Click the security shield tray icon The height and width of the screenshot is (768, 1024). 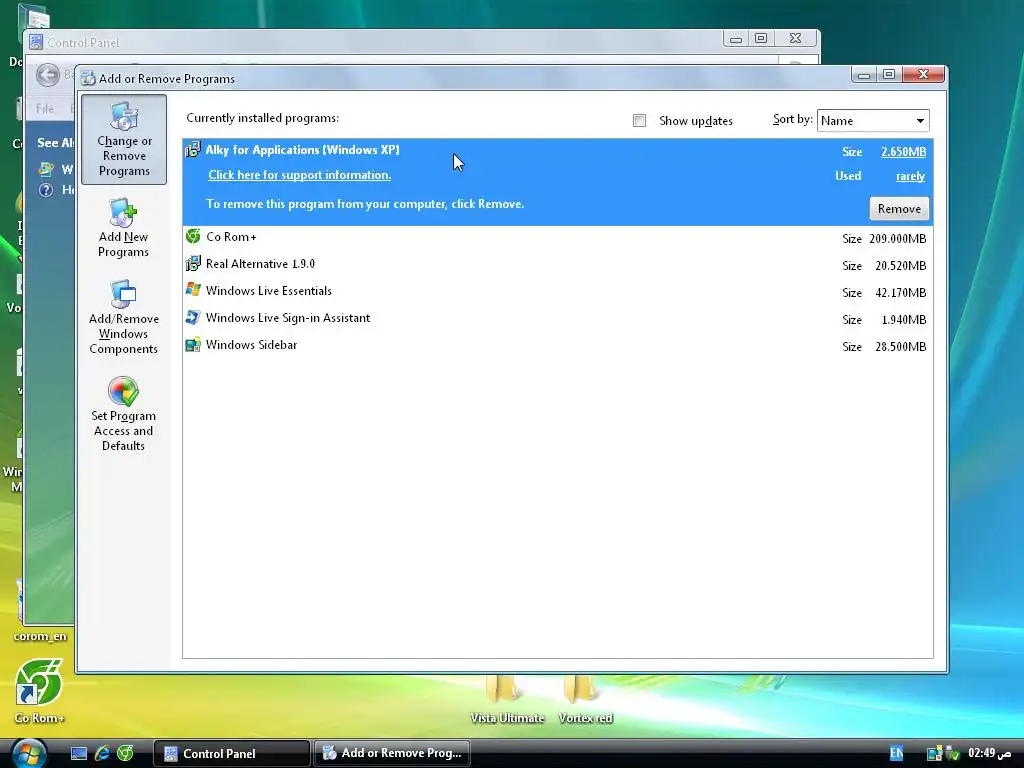pos(952,754)
